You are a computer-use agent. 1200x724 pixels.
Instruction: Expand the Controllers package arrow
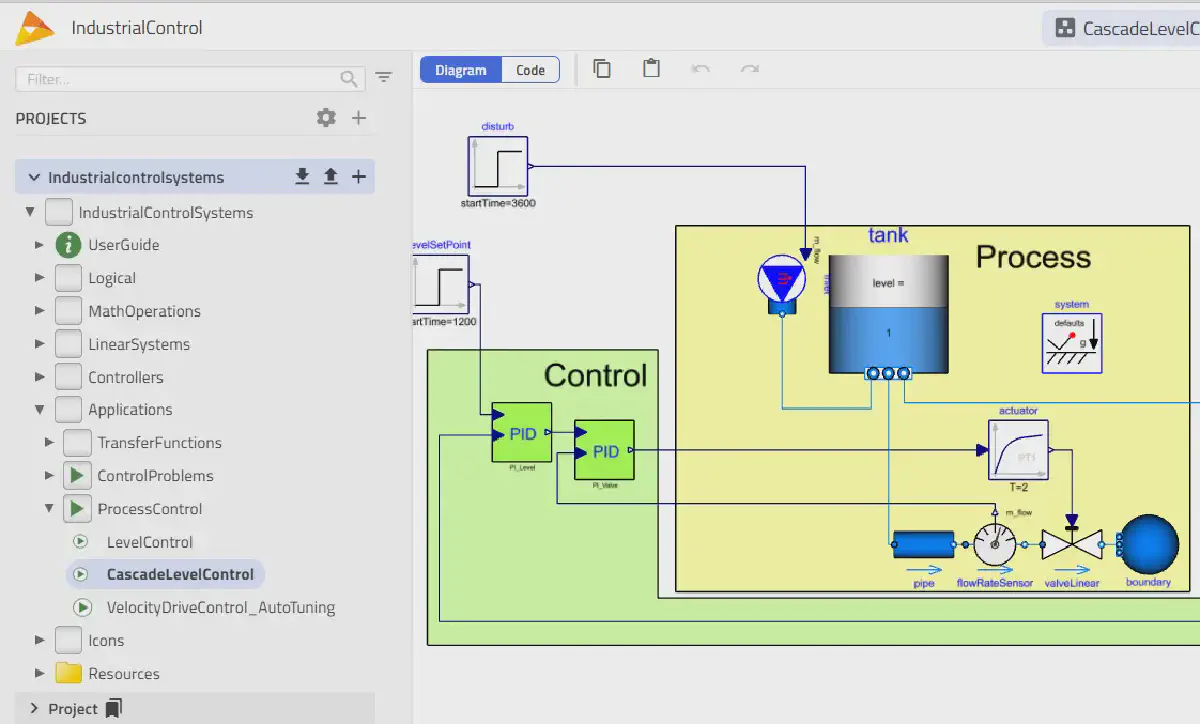39,377
